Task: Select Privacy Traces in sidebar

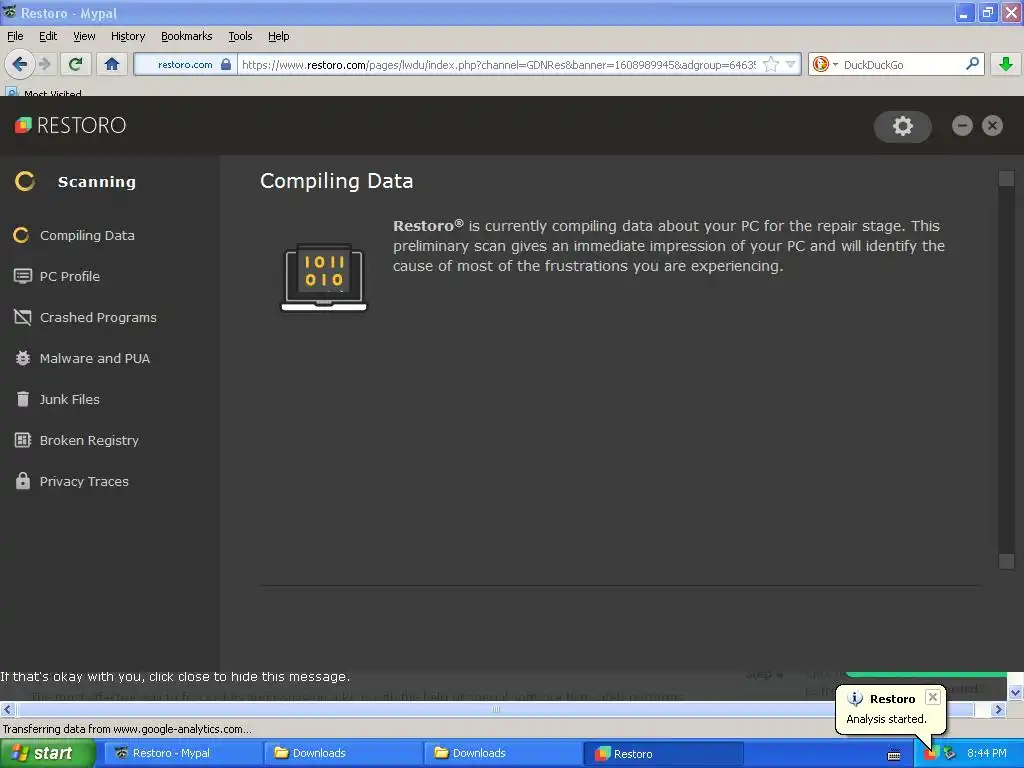Action: [84, 481]
